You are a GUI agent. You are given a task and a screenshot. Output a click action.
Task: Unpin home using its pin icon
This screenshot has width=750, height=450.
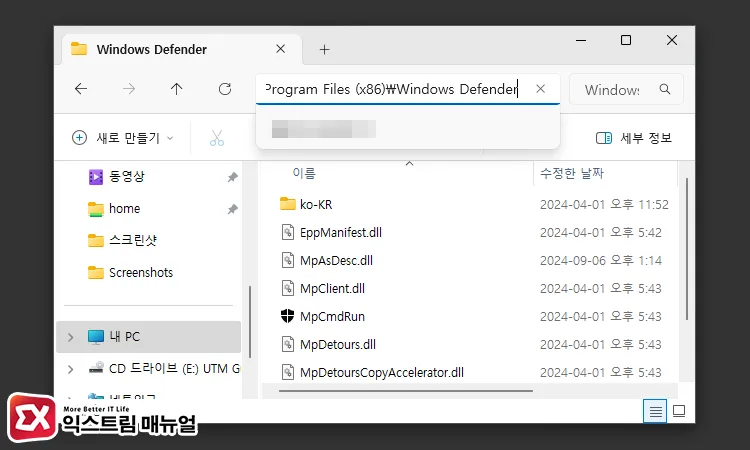click(232, 209)
